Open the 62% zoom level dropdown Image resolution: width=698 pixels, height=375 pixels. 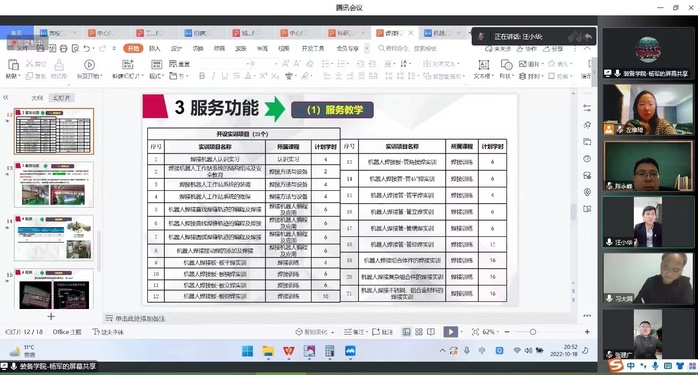coord(490,332)
